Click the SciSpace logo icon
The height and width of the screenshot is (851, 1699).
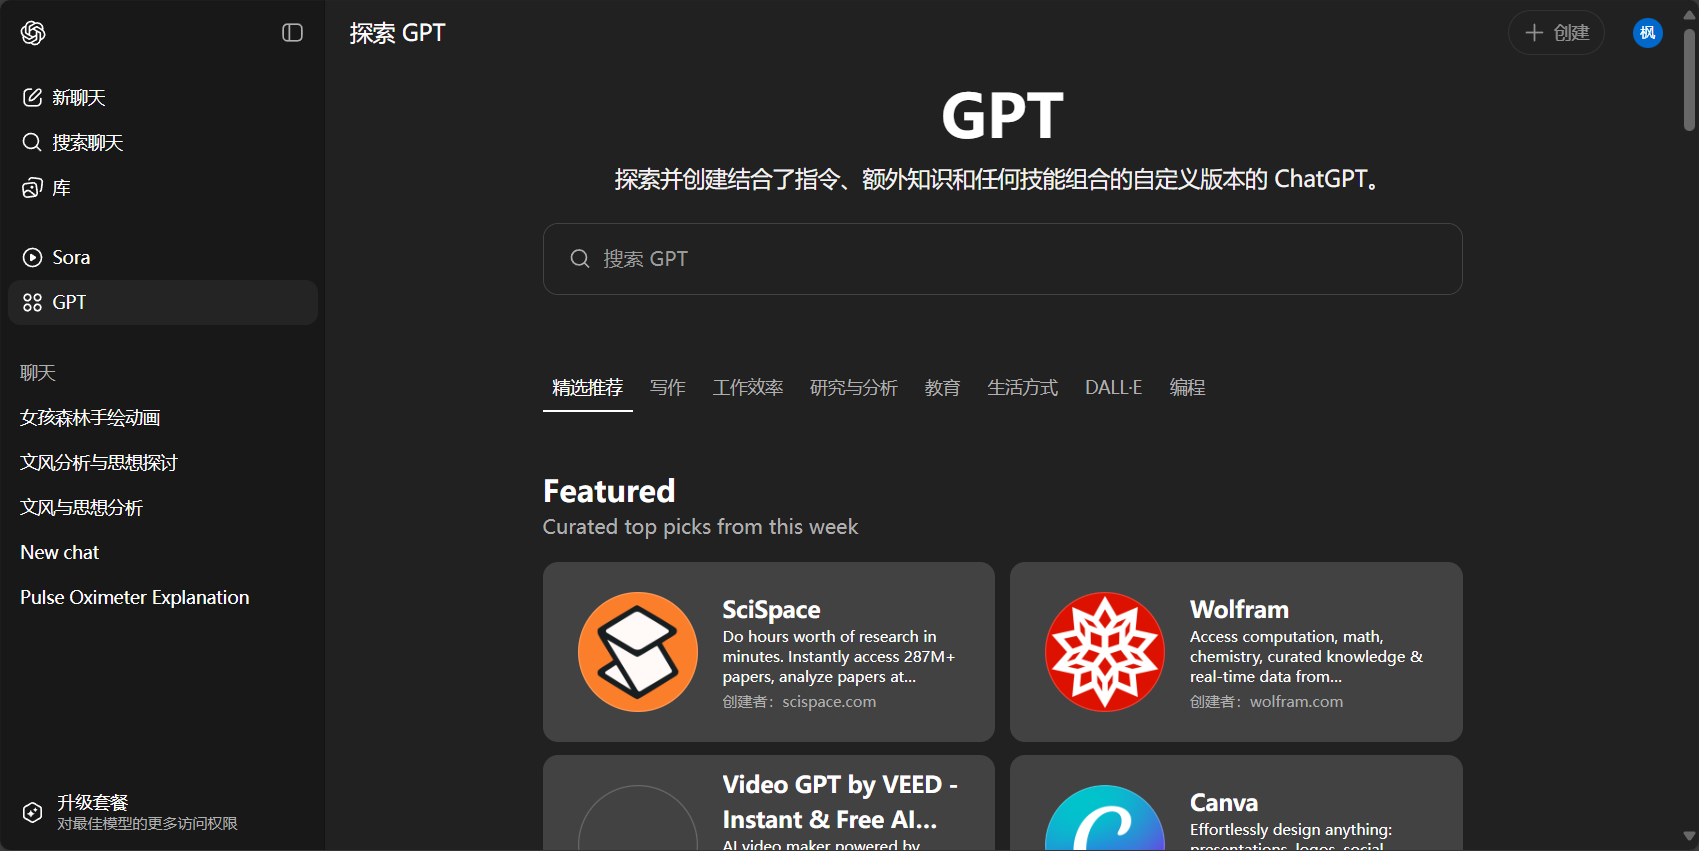click(638, 652)
